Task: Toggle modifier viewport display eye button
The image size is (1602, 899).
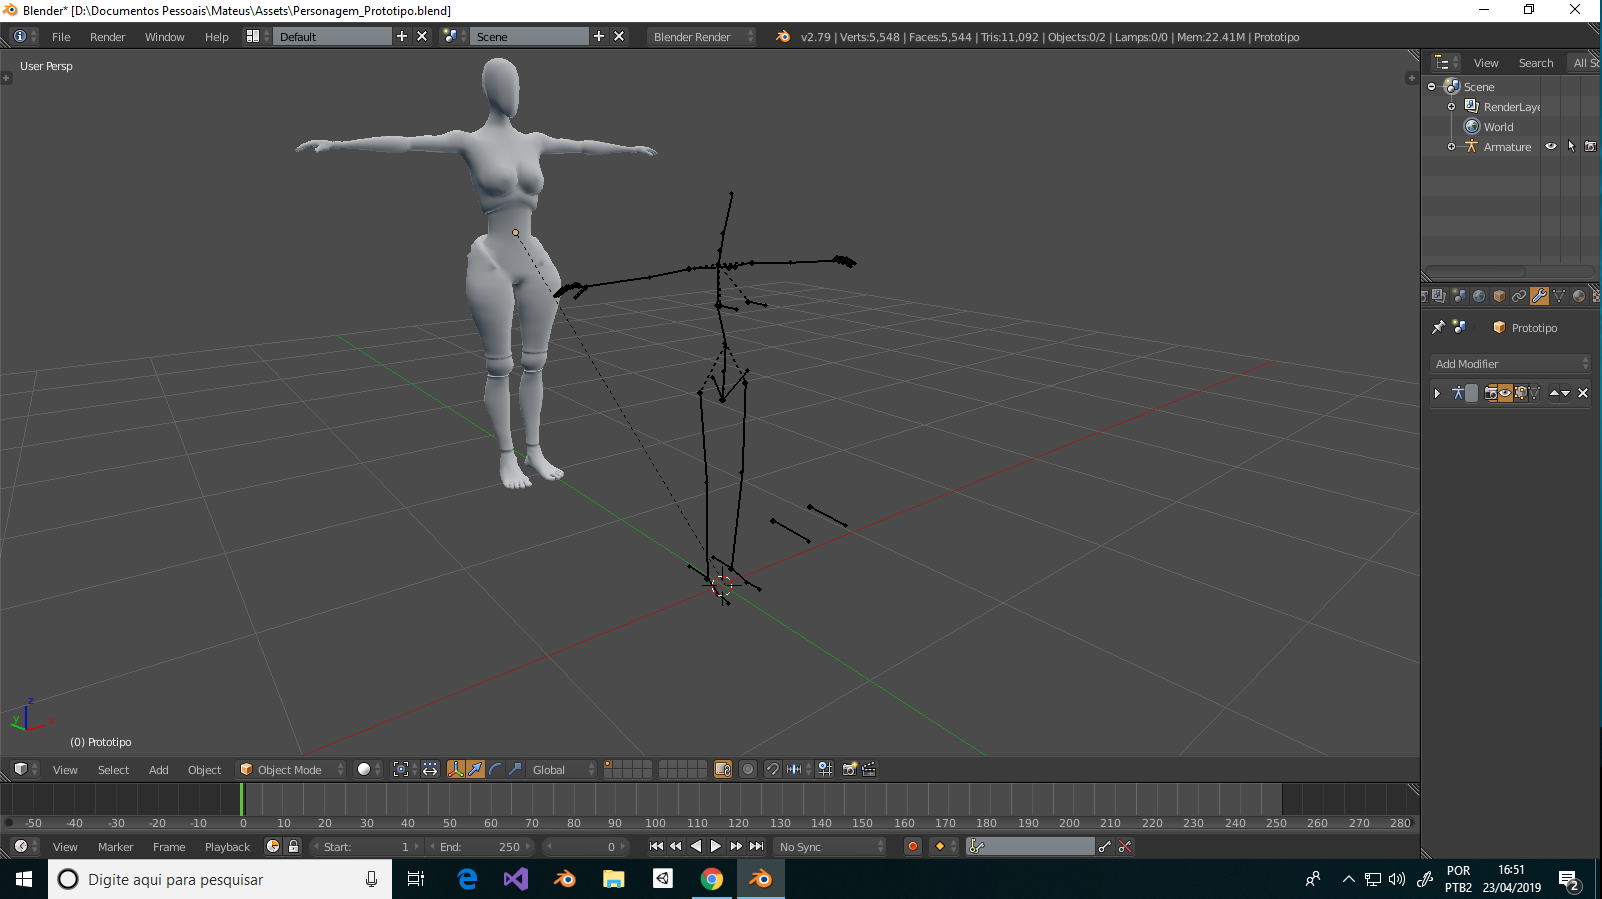Action: tap(1505, 393)
